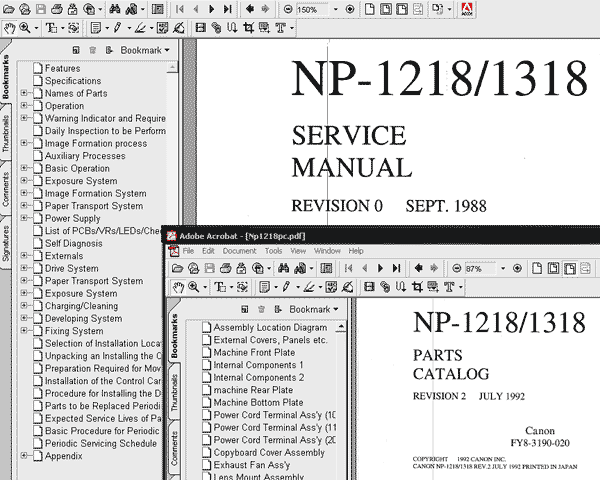Screen dimensions: 600x480
Task: Open the Help menu
Action: [356, 251]
